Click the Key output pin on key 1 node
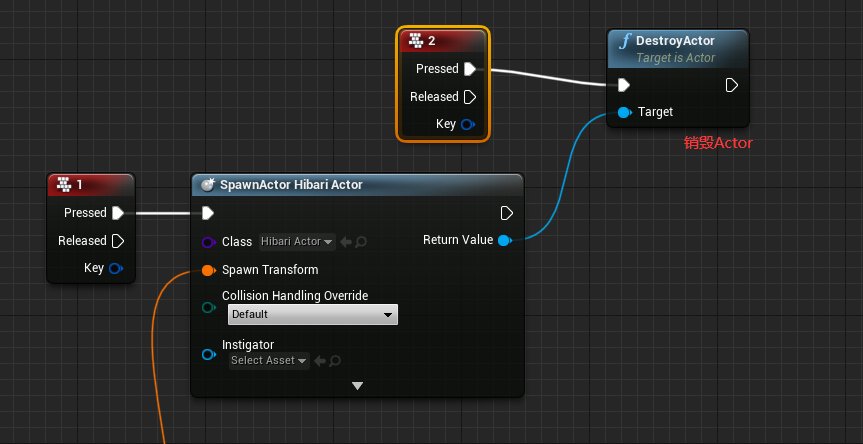Image resolution: width=863 pixels, height=444 pixels. (x=116, y=268)
